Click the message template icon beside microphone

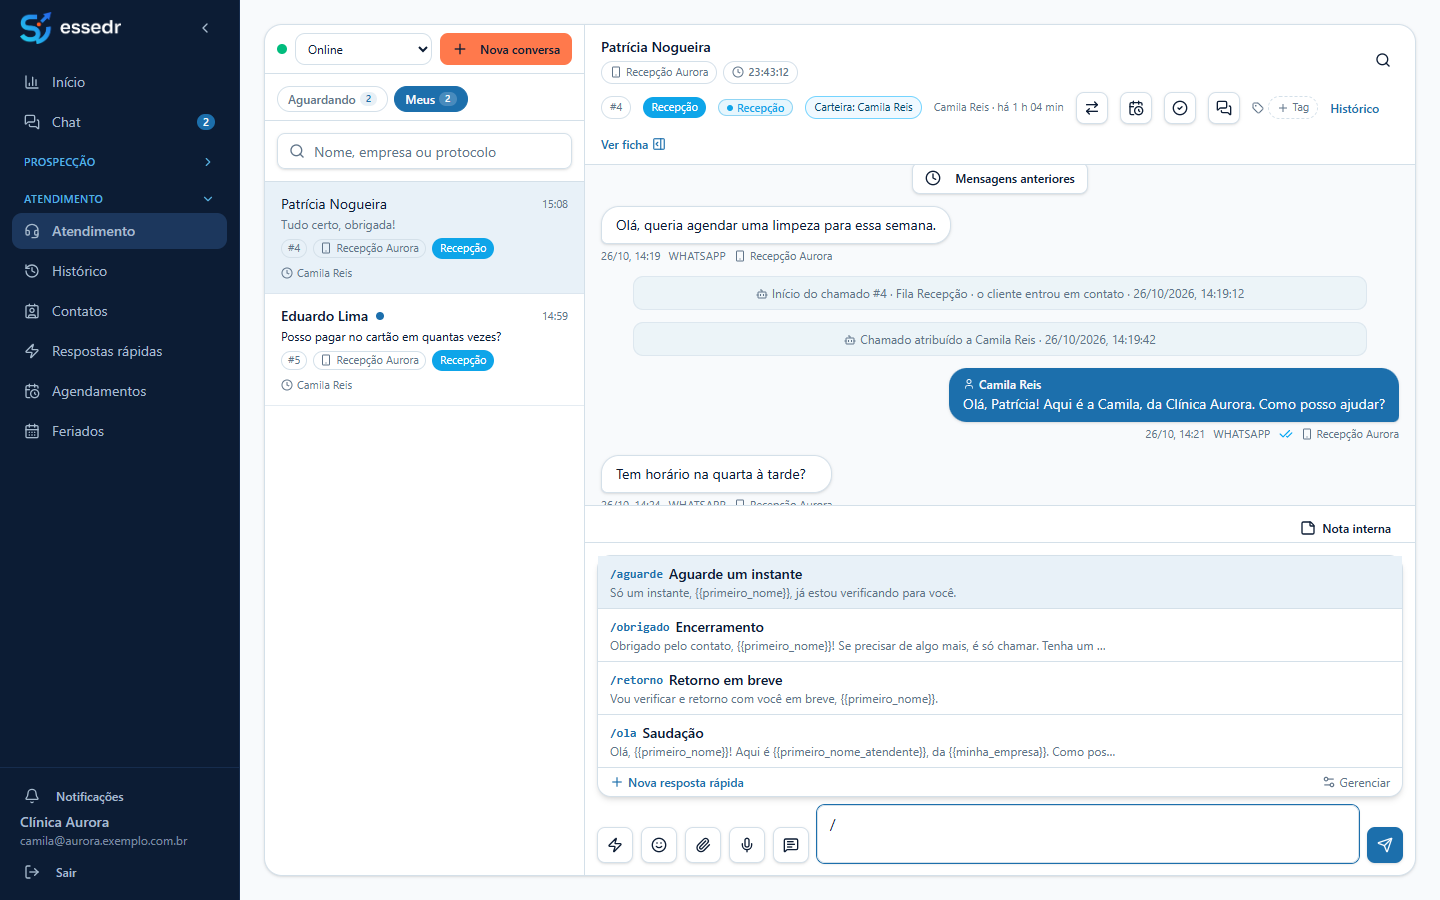(791, 845)
